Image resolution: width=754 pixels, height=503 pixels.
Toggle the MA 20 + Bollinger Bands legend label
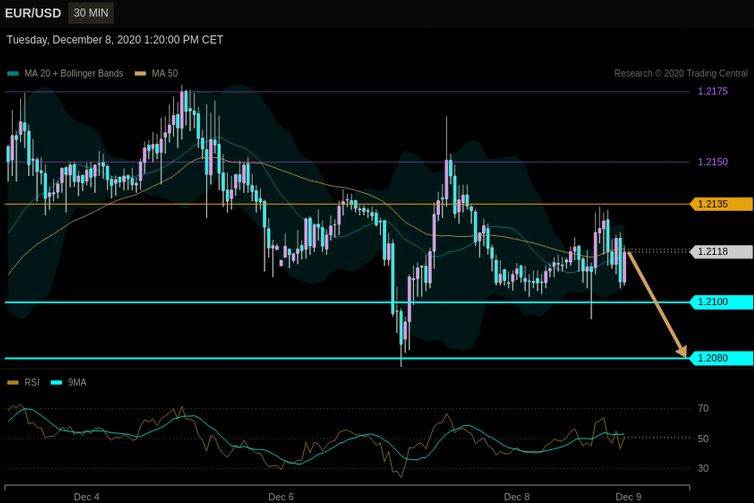point(74,74)
